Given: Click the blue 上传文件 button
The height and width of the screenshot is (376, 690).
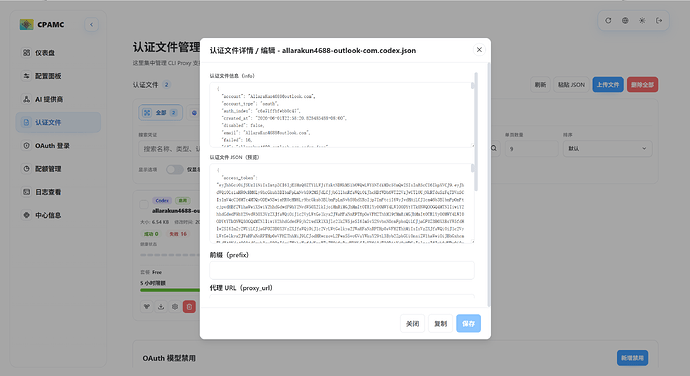Looking at the screenshot, I should pos(608,85).
